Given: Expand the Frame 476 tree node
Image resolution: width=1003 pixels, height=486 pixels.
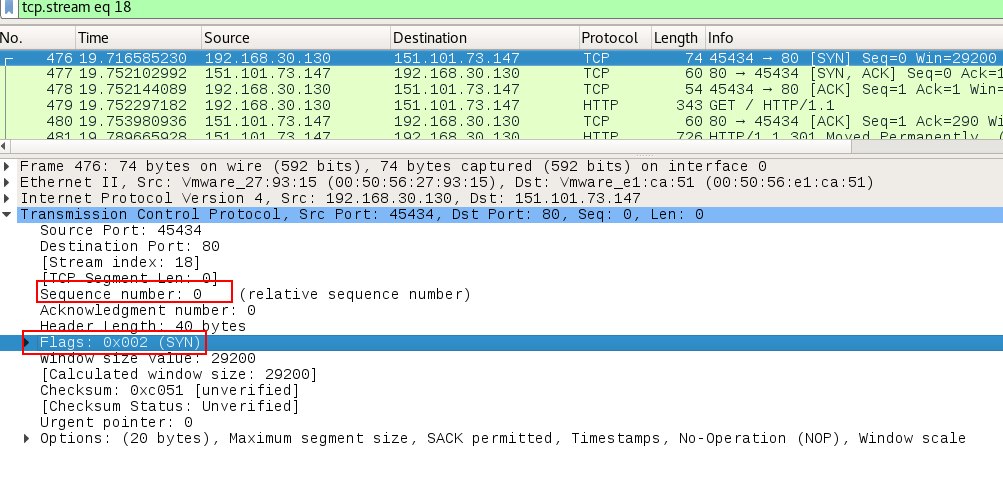Looking at the screenshot, I should pyautogui.click(x=7, y=166).
